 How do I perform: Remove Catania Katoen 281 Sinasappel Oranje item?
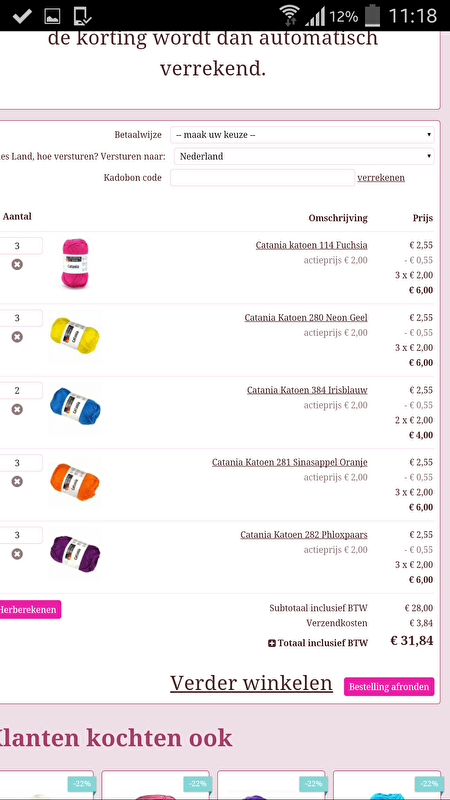[x=17, y=481]
